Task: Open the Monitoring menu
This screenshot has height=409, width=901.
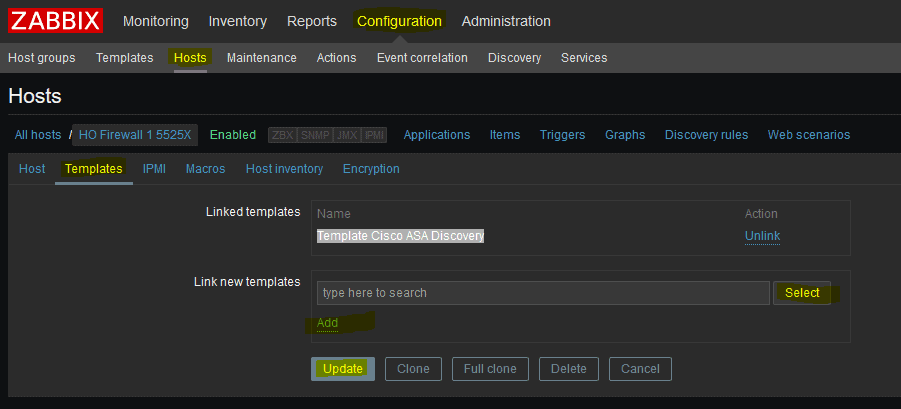Action: (x=156, y=21)
